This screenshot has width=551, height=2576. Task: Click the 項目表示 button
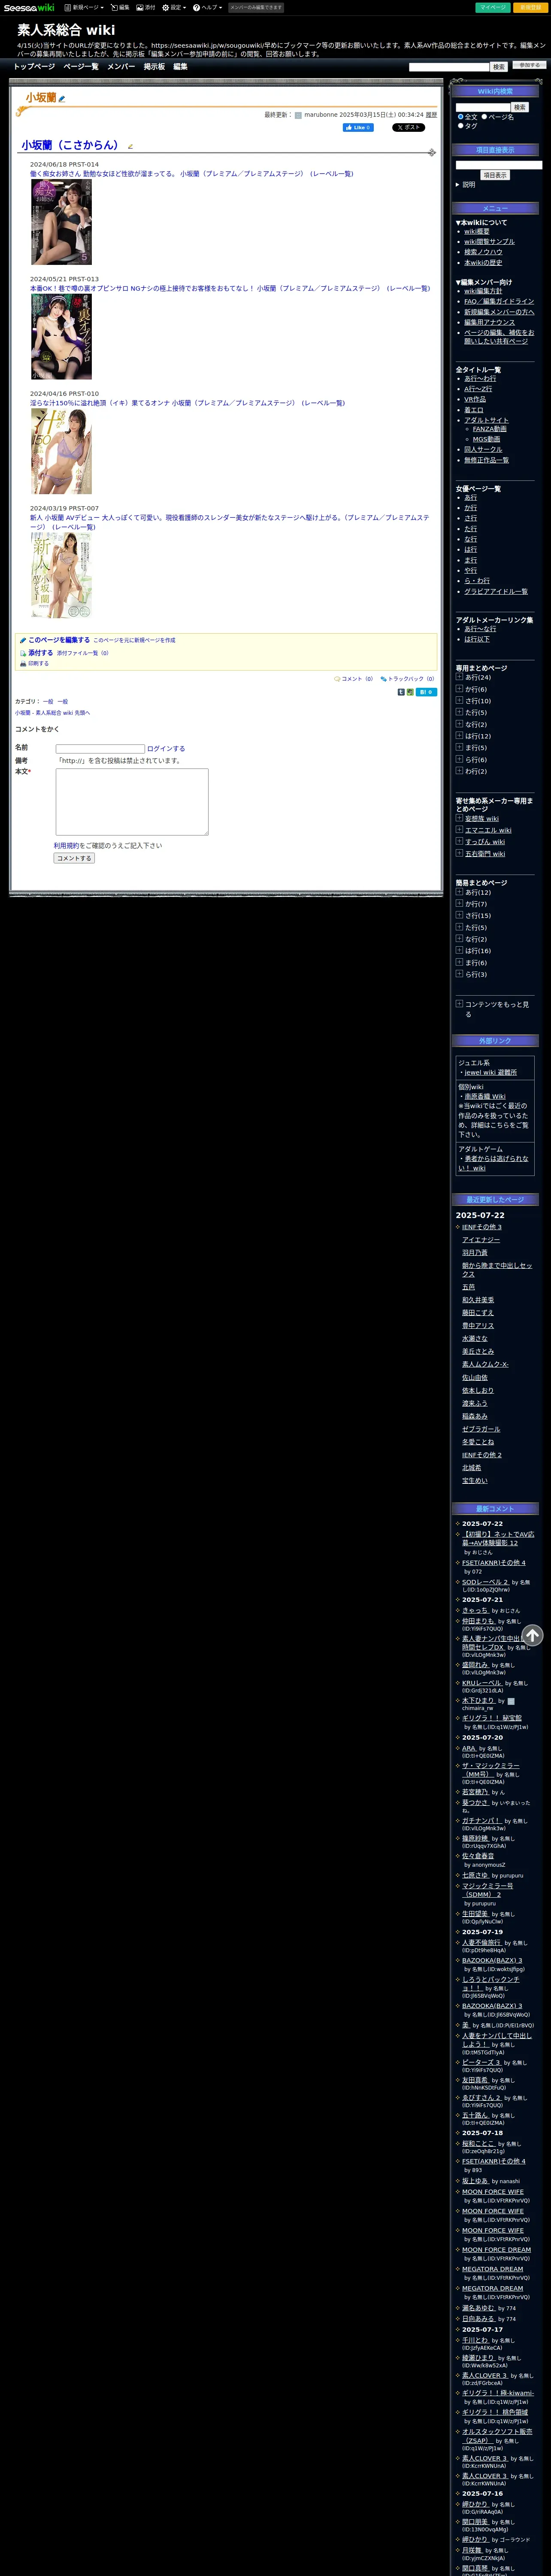(x=495, y=175)
